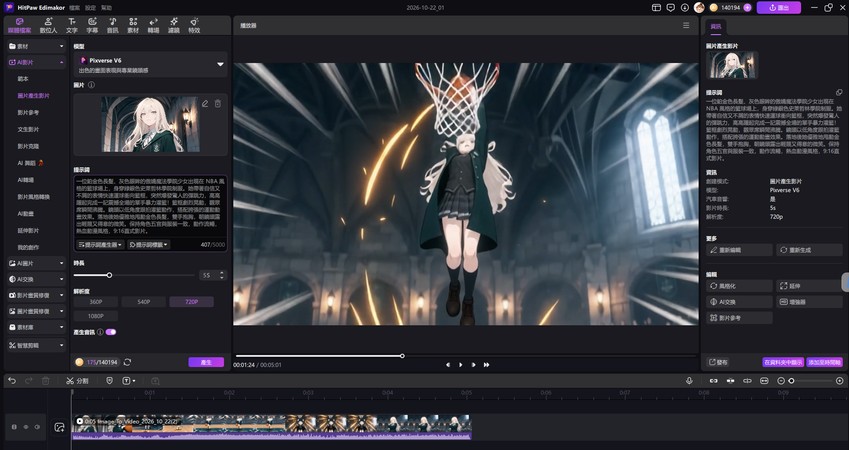Click the 重新生成 regenerate button
849x450 pixels.
point(809,250)
